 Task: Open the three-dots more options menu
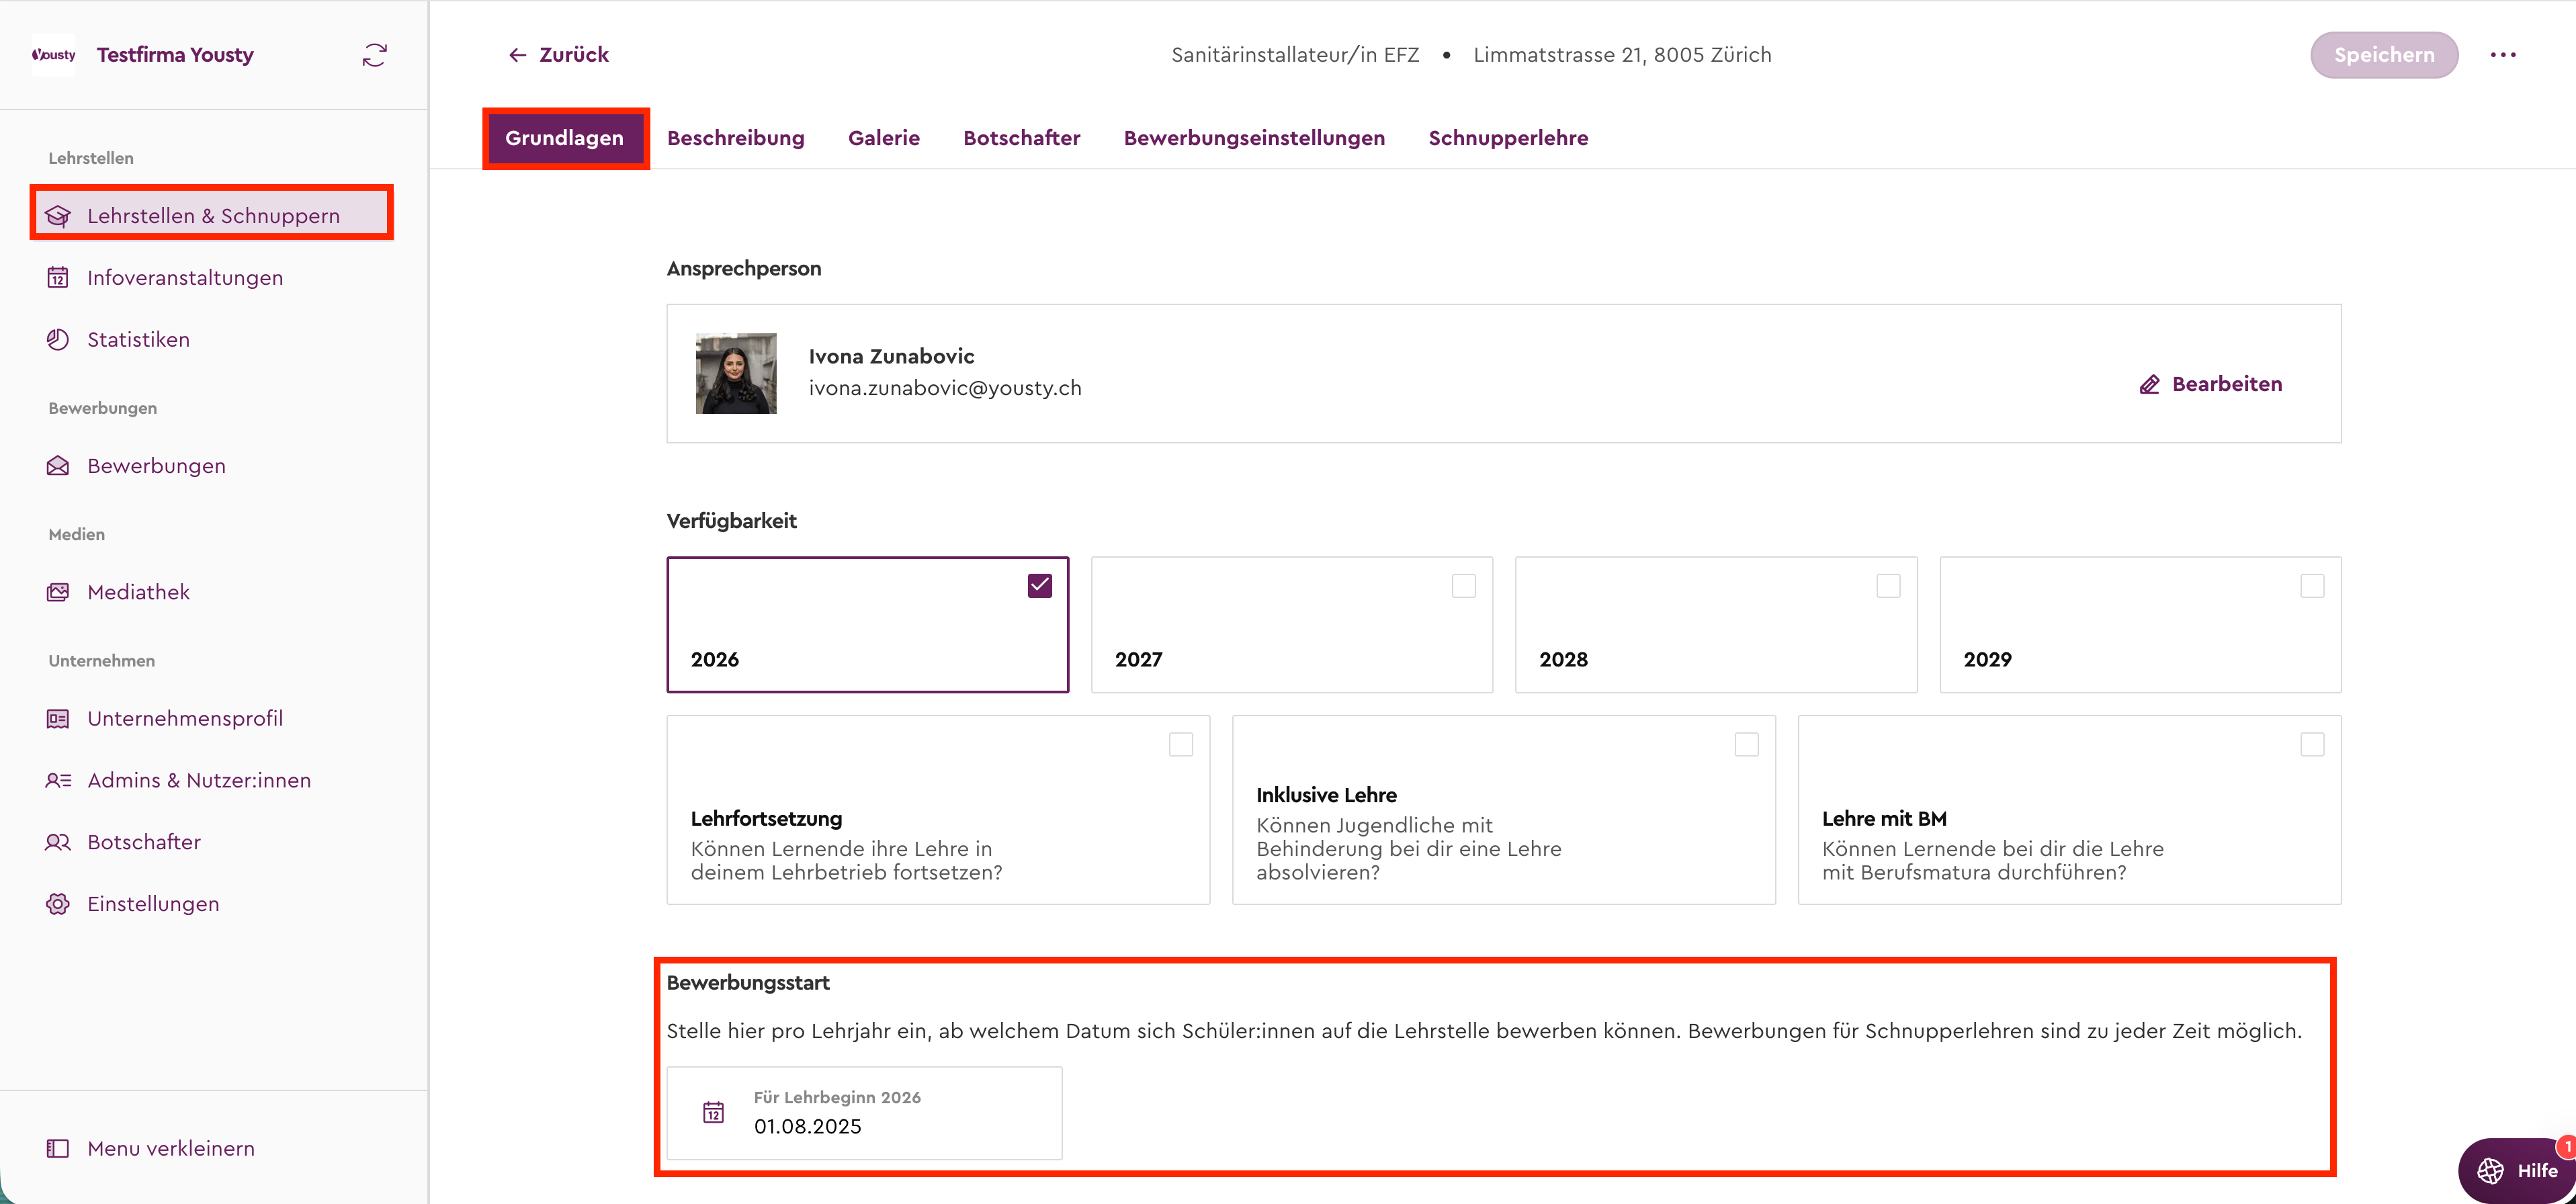[2502, 55]
